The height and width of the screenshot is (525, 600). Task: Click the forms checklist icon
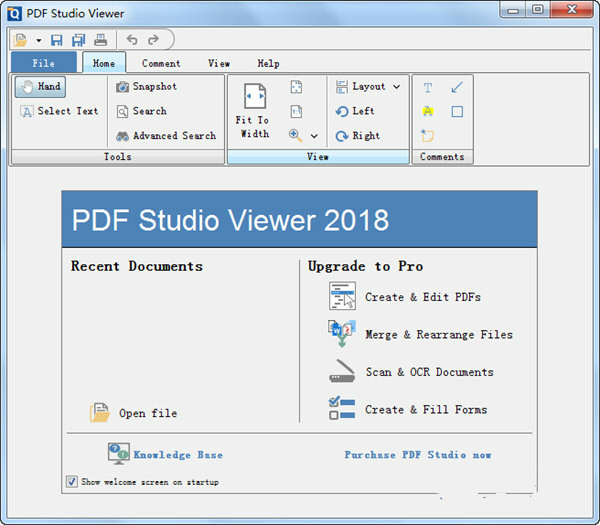pyautogui.click(x=342, y=408)
